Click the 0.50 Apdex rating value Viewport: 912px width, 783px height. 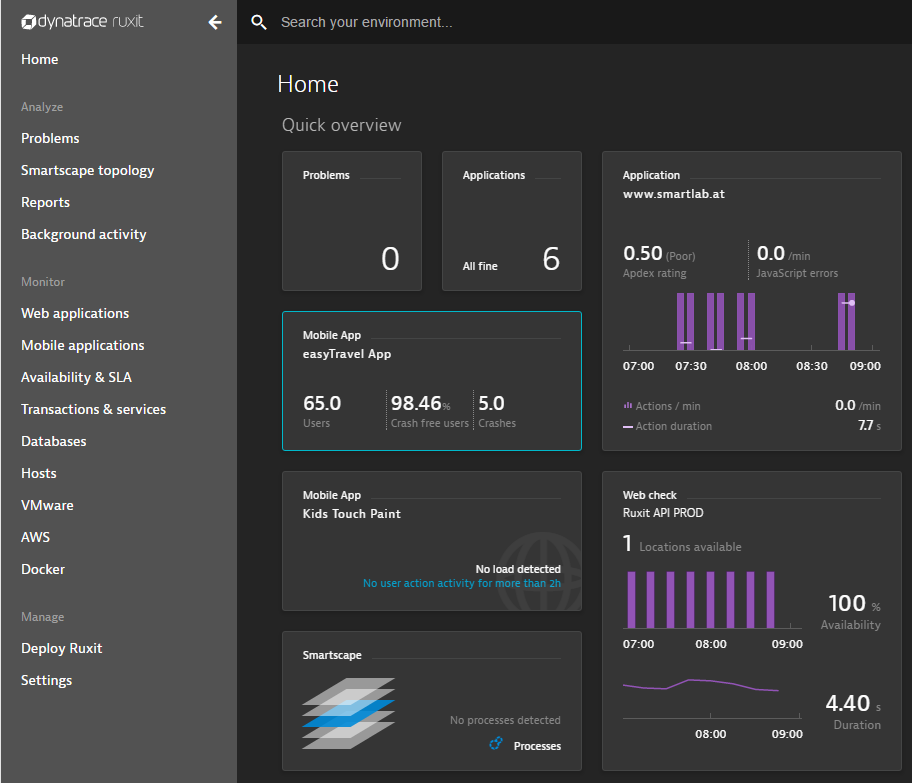point(643,253)
